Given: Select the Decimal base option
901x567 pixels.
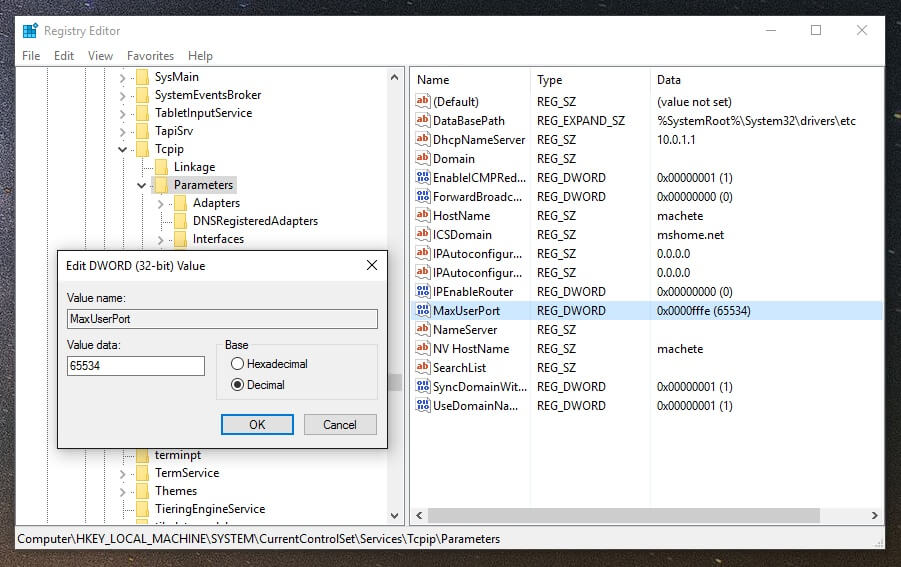Looking at the screenshot, I should pyautogui.click(x=237, y=385).
